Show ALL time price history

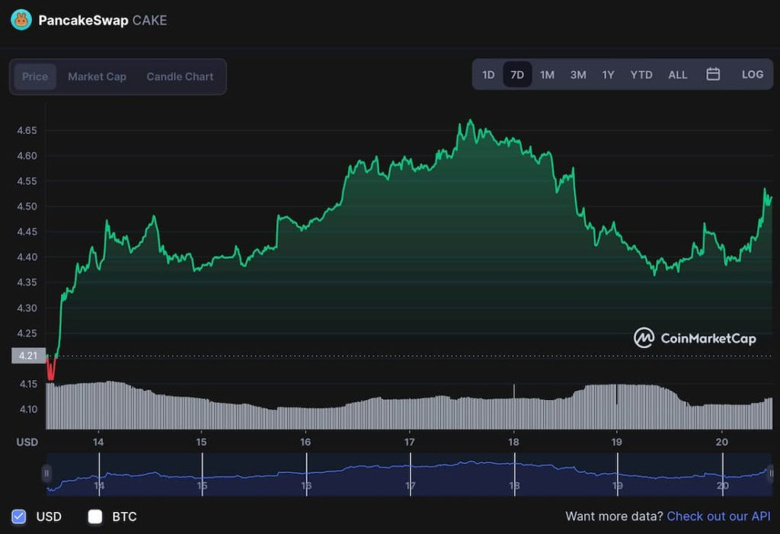tap(677, 74)
